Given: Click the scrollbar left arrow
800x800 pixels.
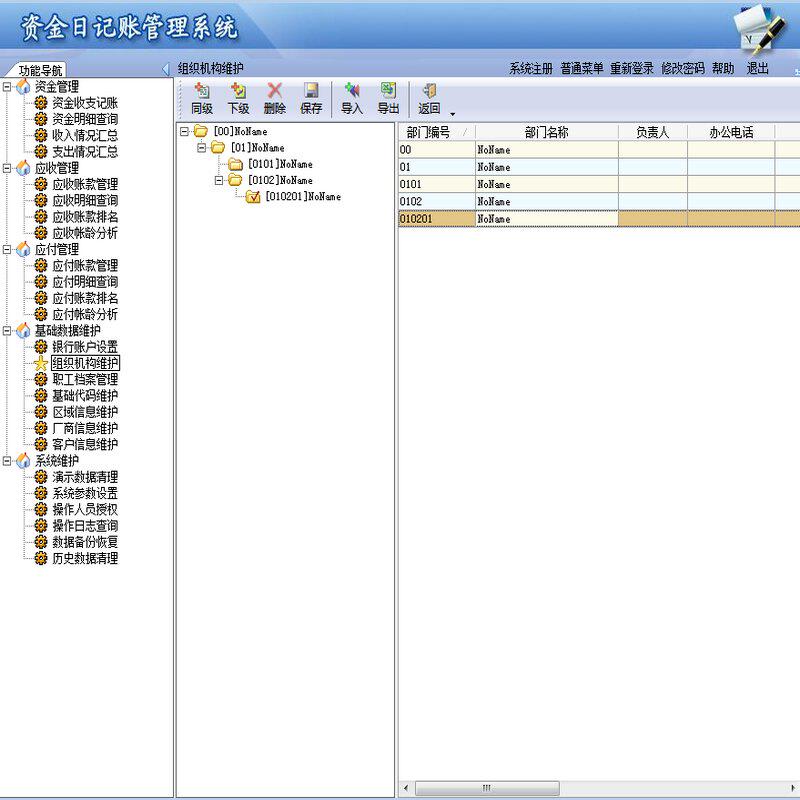Looking at the screenshot, I should (x=406, y=788).
